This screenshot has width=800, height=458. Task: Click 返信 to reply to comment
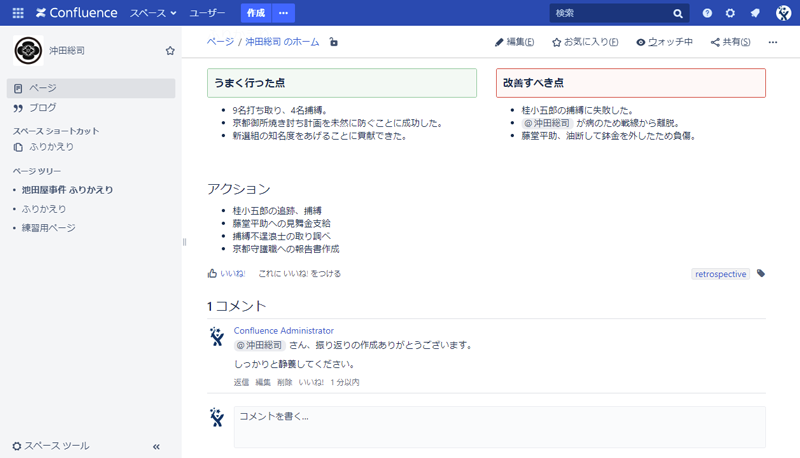241,383
